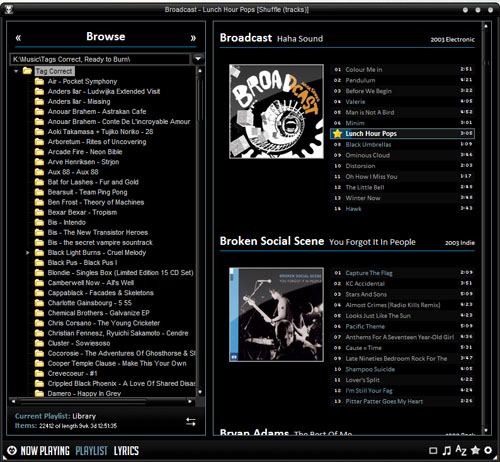Go to the next Browse panel using the » arrow

point(193,38)
